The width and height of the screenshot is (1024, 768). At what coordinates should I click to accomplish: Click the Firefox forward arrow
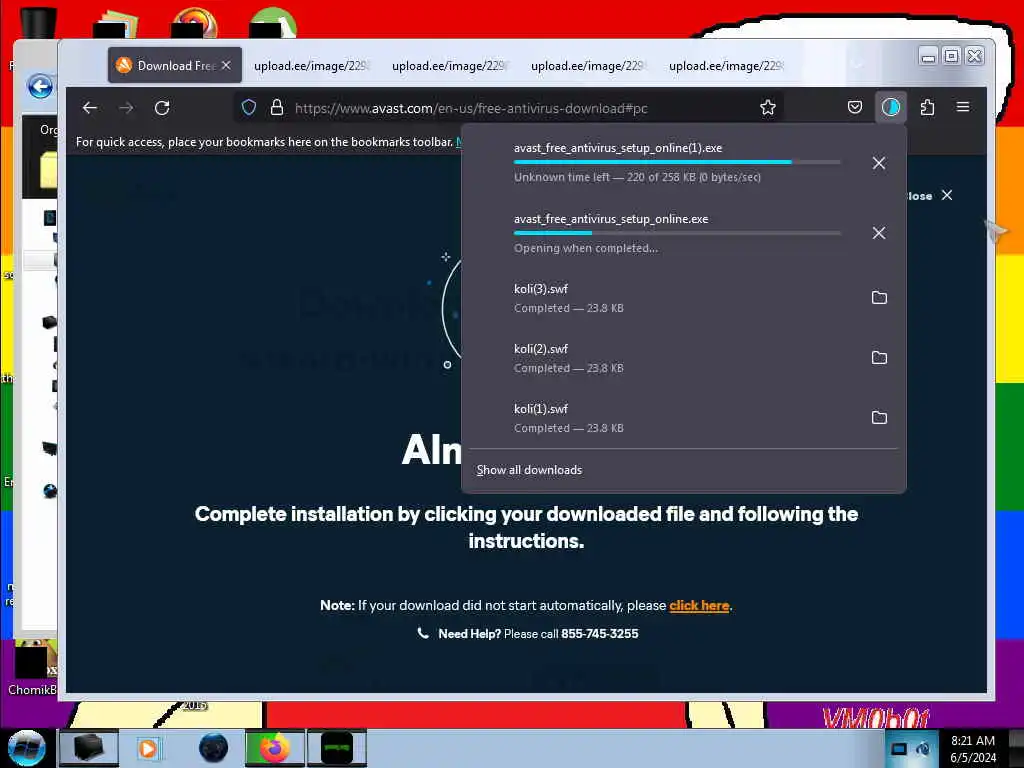126,108
